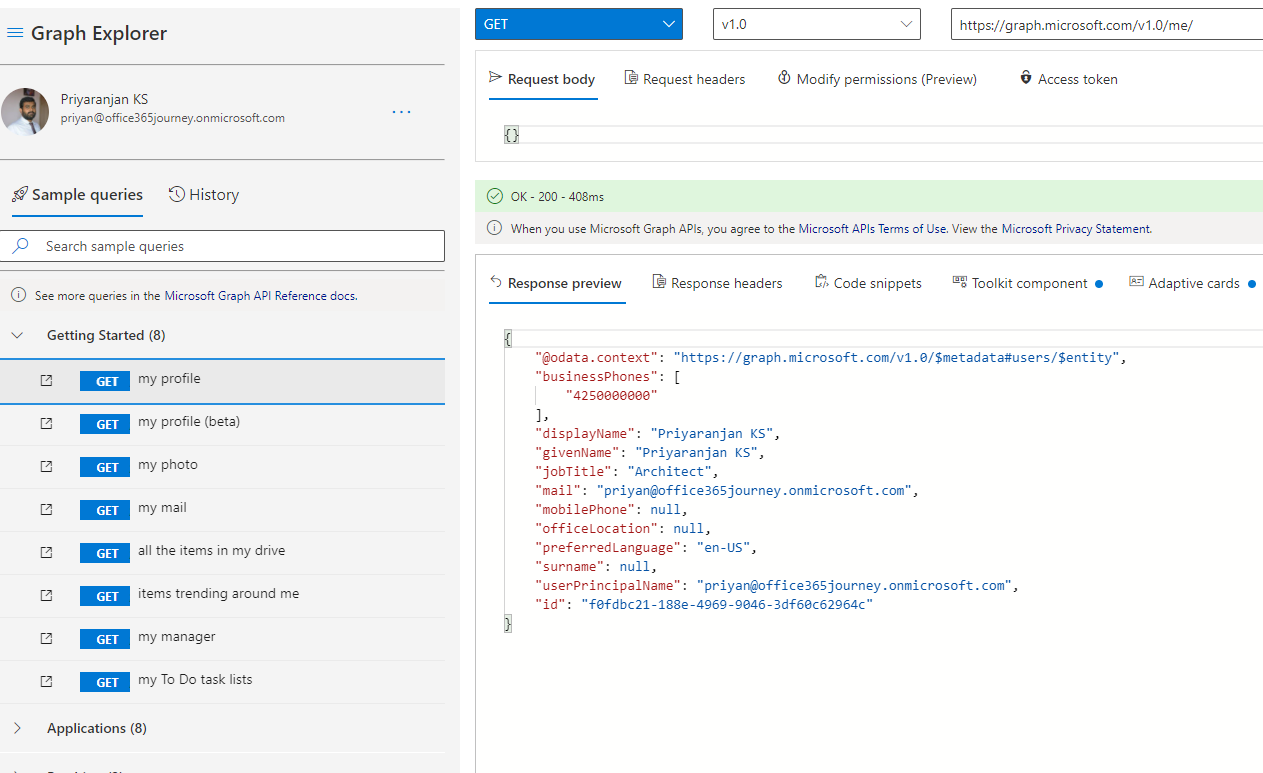Click the green OK status check icon

coord(494,196)
